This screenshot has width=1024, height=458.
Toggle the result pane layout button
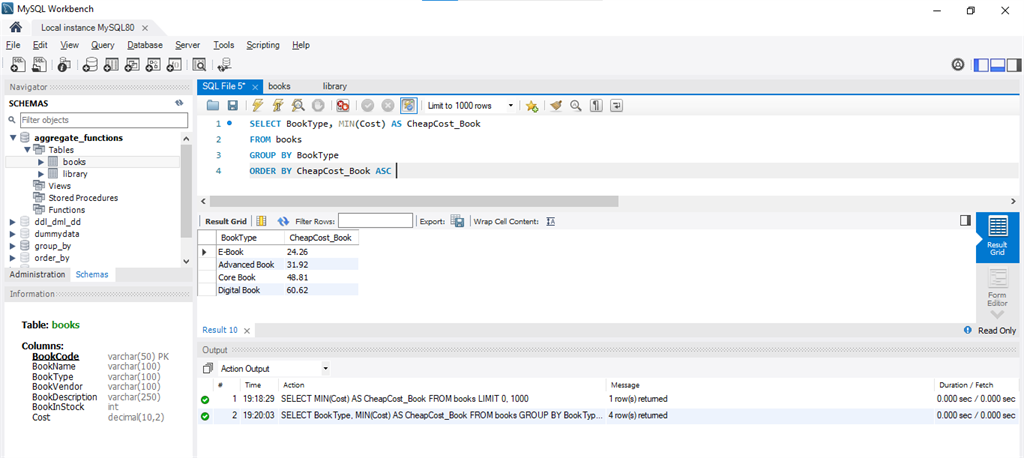[x=965, y=221]
